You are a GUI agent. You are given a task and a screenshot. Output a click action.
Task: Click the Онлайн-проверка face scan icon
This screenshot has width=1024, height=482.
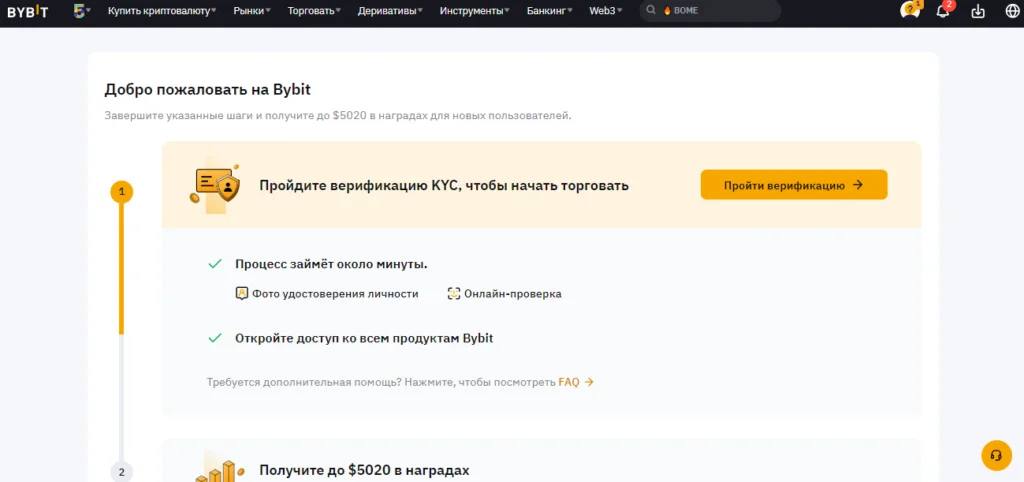[x=454, y=294]
